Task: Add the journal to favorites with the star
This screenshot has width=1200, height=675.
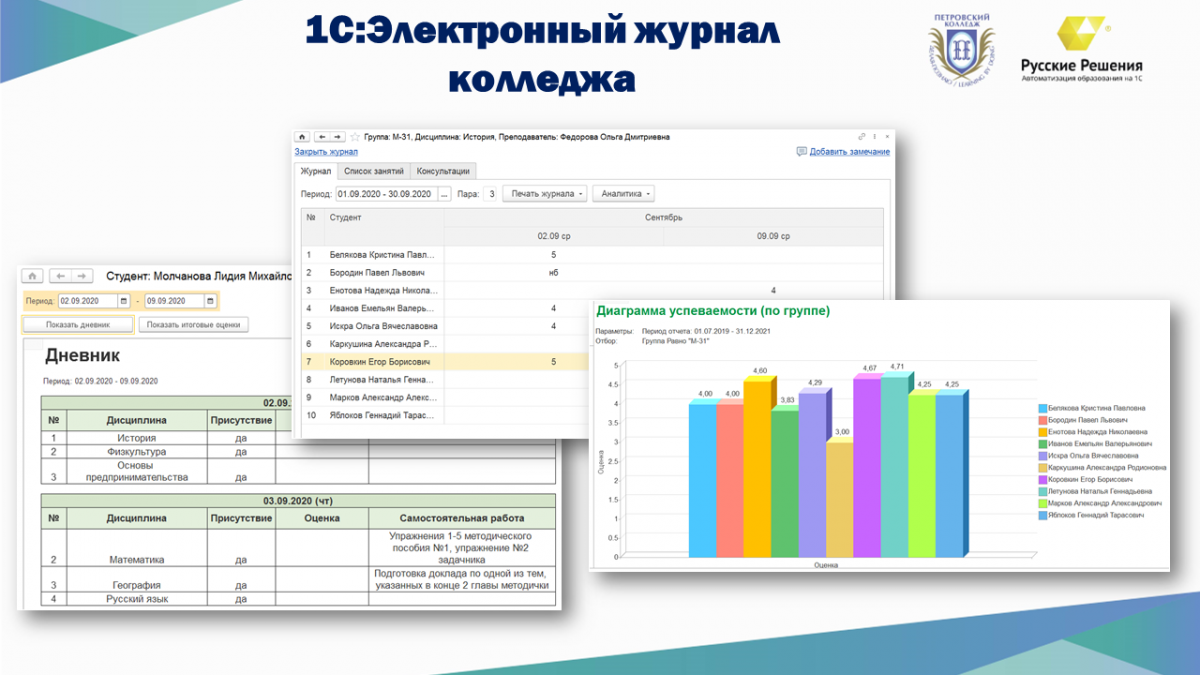Action: 354,137
